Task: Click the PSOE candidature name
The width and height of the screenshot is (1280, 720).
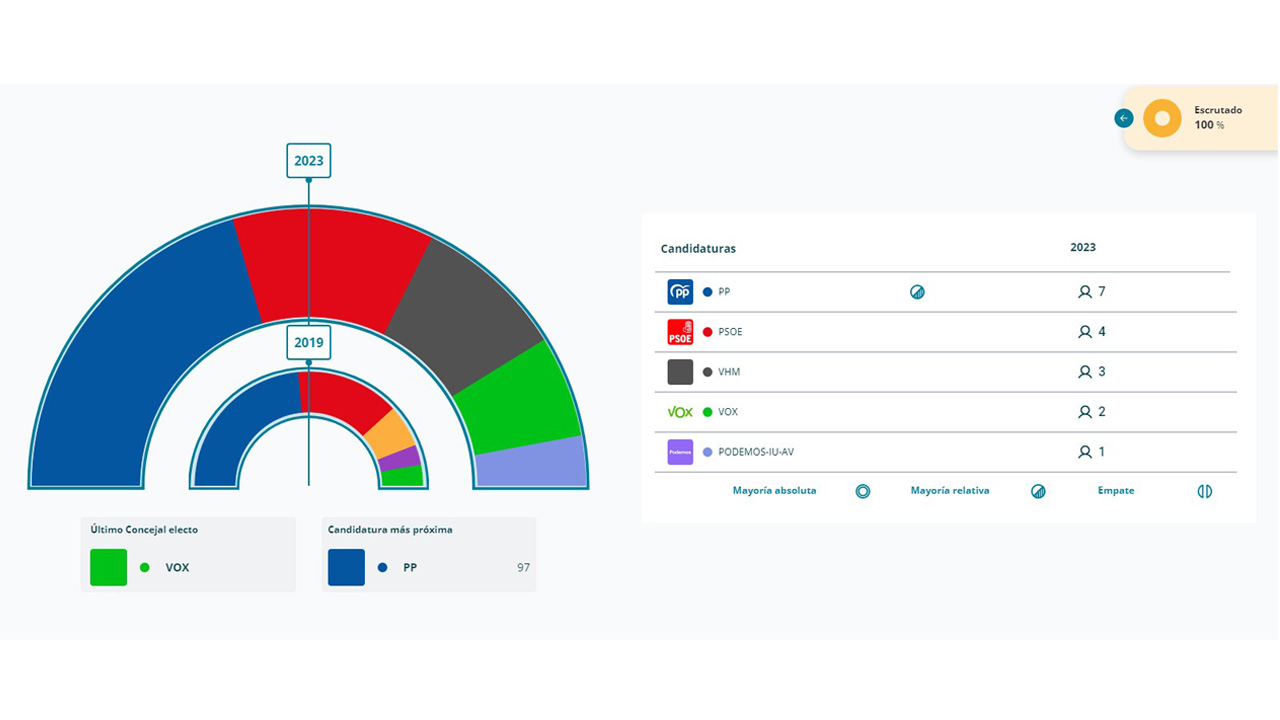Action: coord(730,332)
